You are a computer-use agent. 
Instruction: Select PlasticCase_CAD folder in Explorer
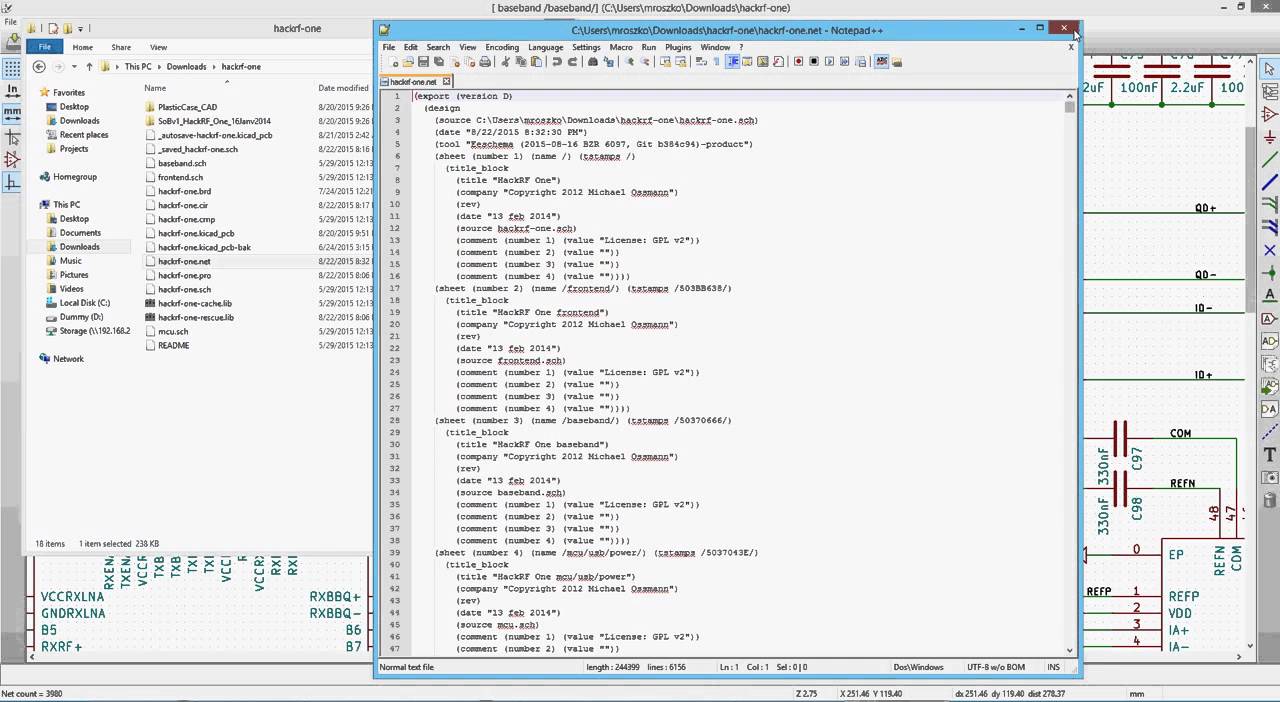tap(187, 107)
